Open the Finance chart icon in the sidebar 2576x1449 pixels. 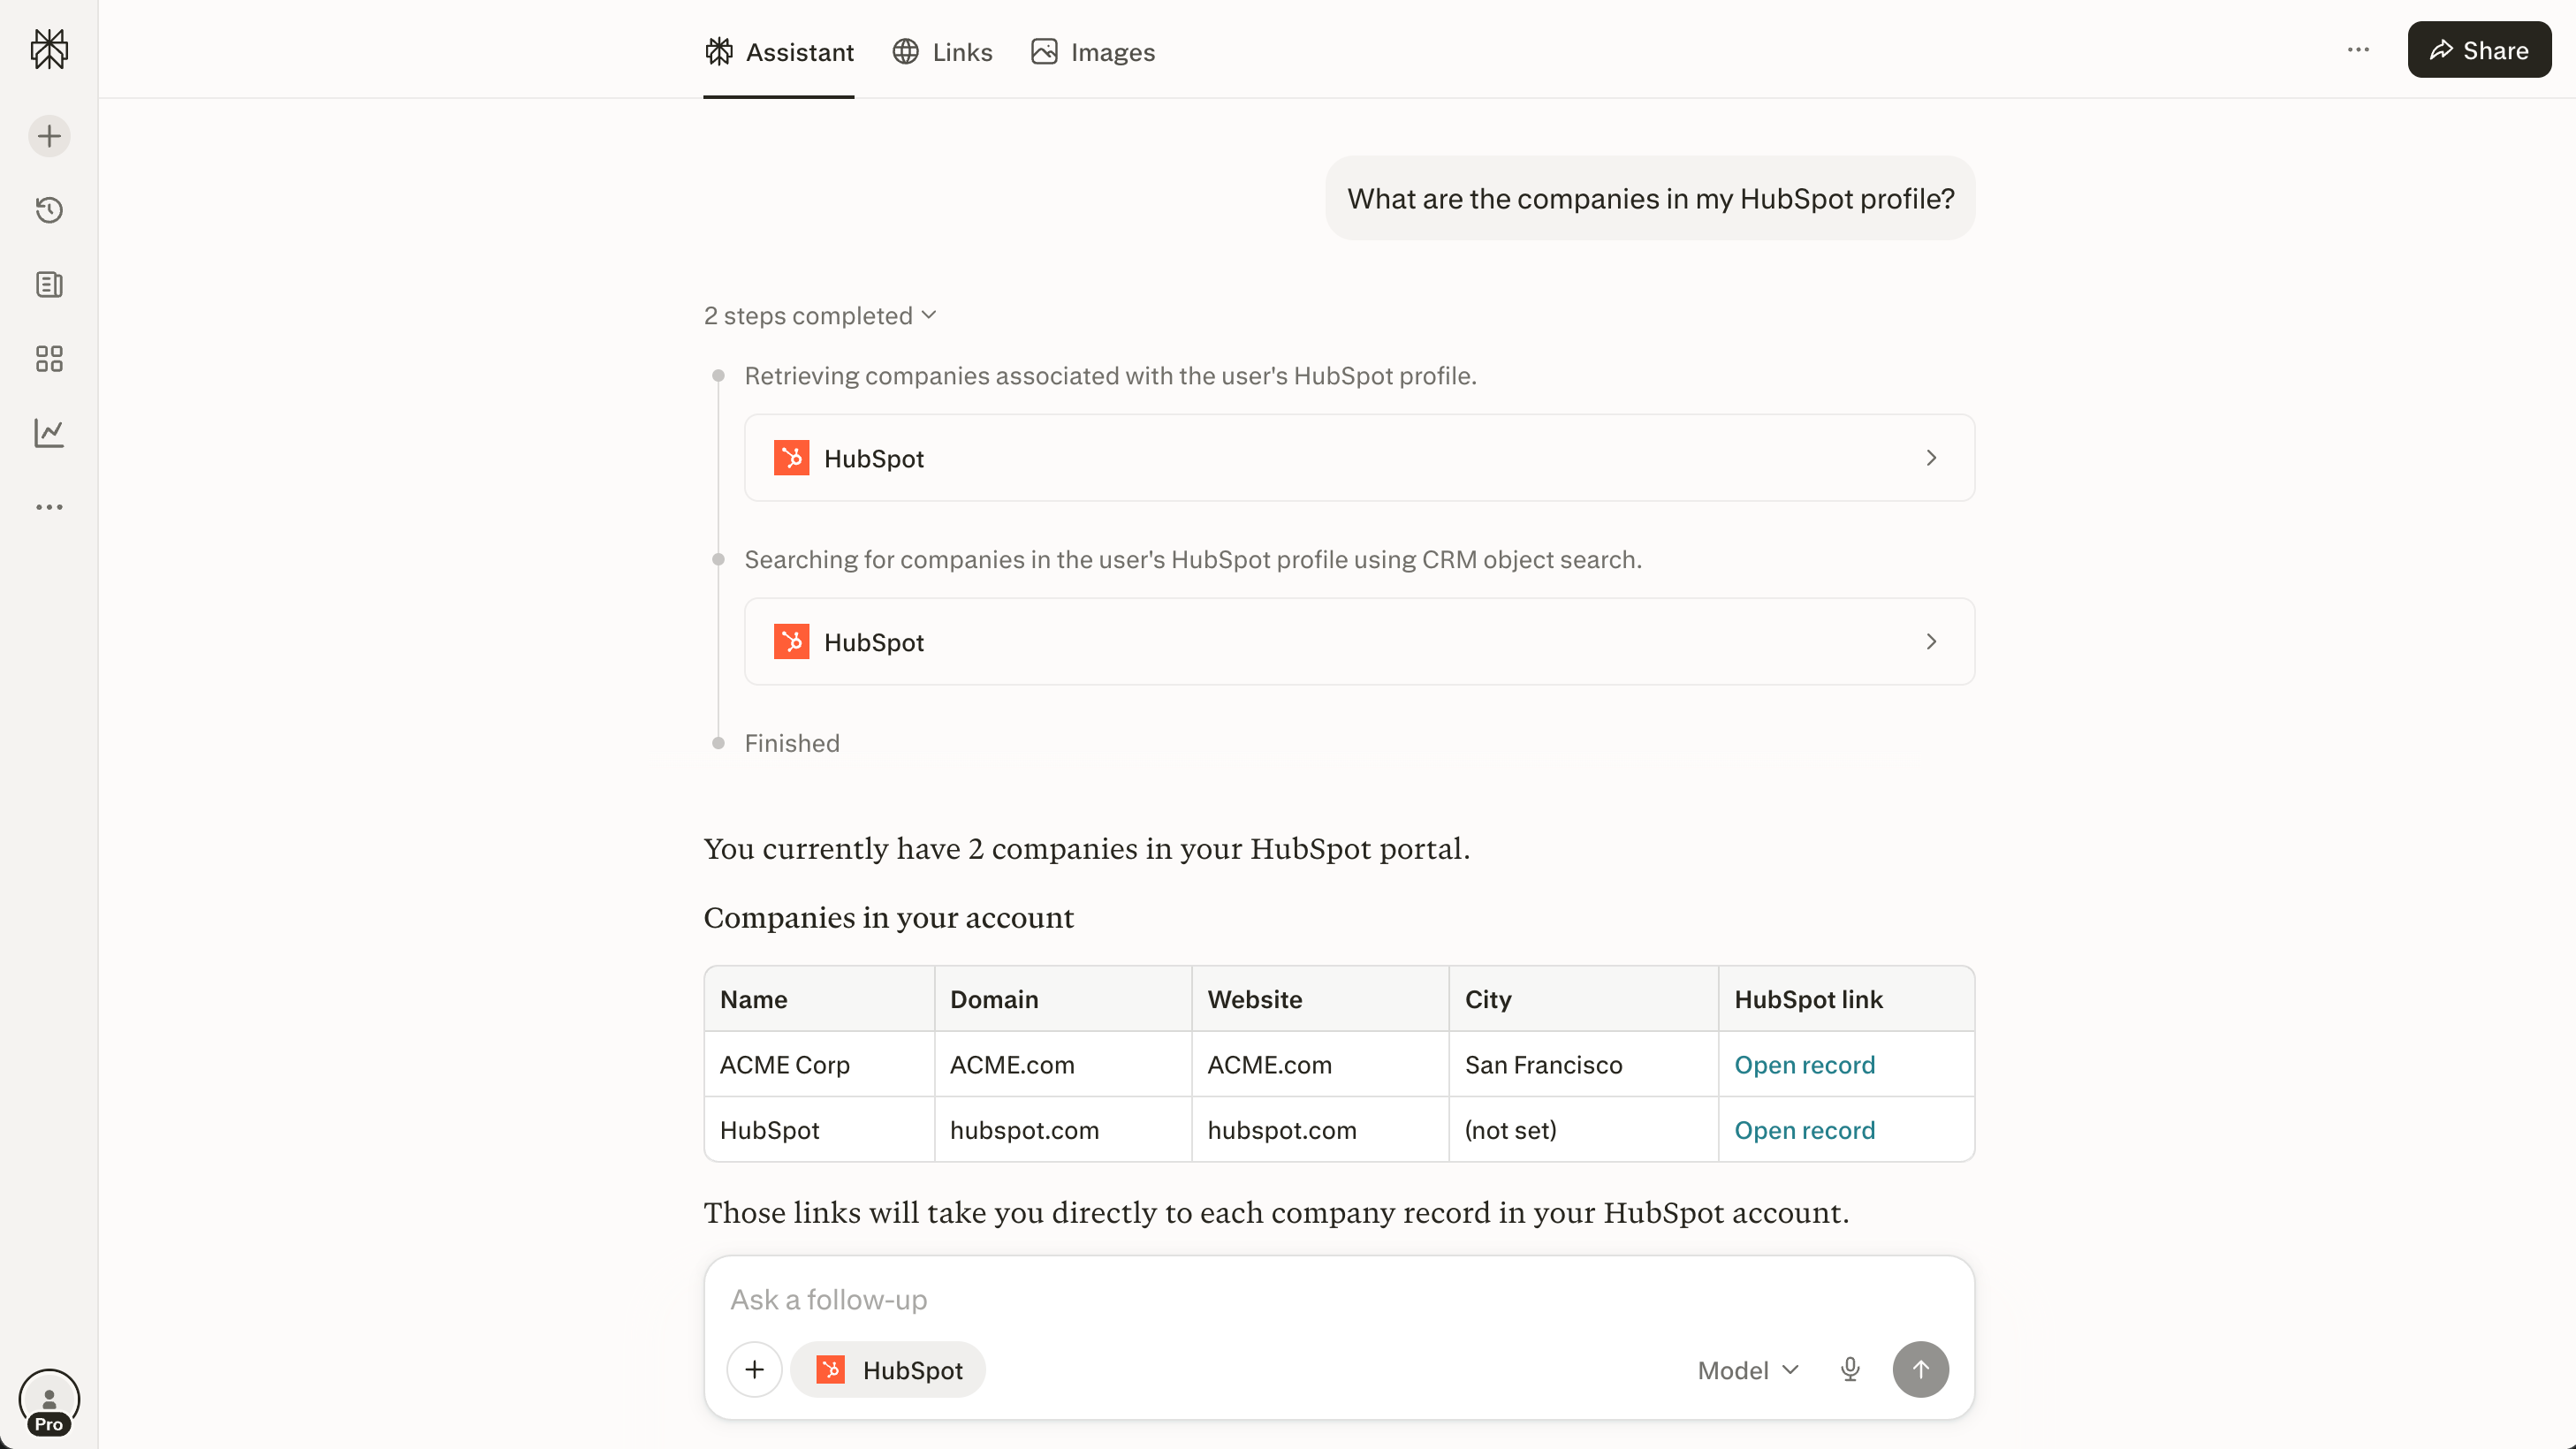tap(49, 433)
